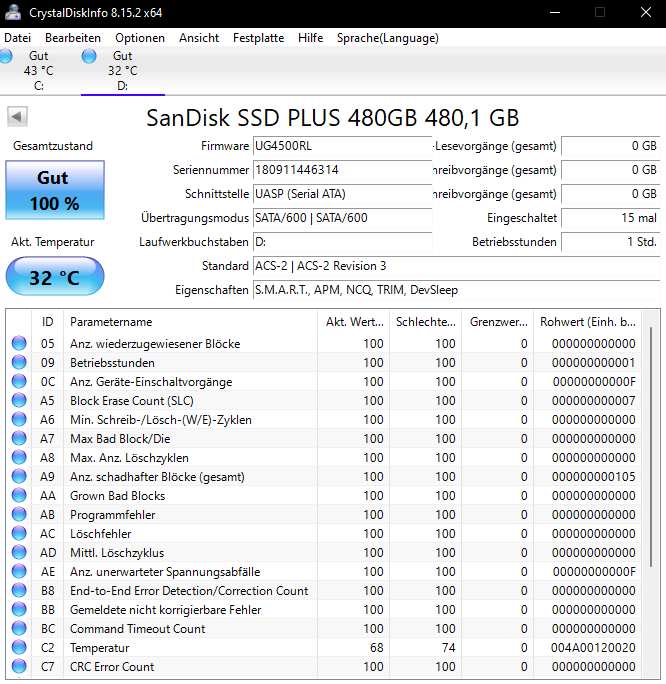Click the Standard field ACS-2 Revision 3
This screenshot has width=666, height=684.
click(457, 266)
